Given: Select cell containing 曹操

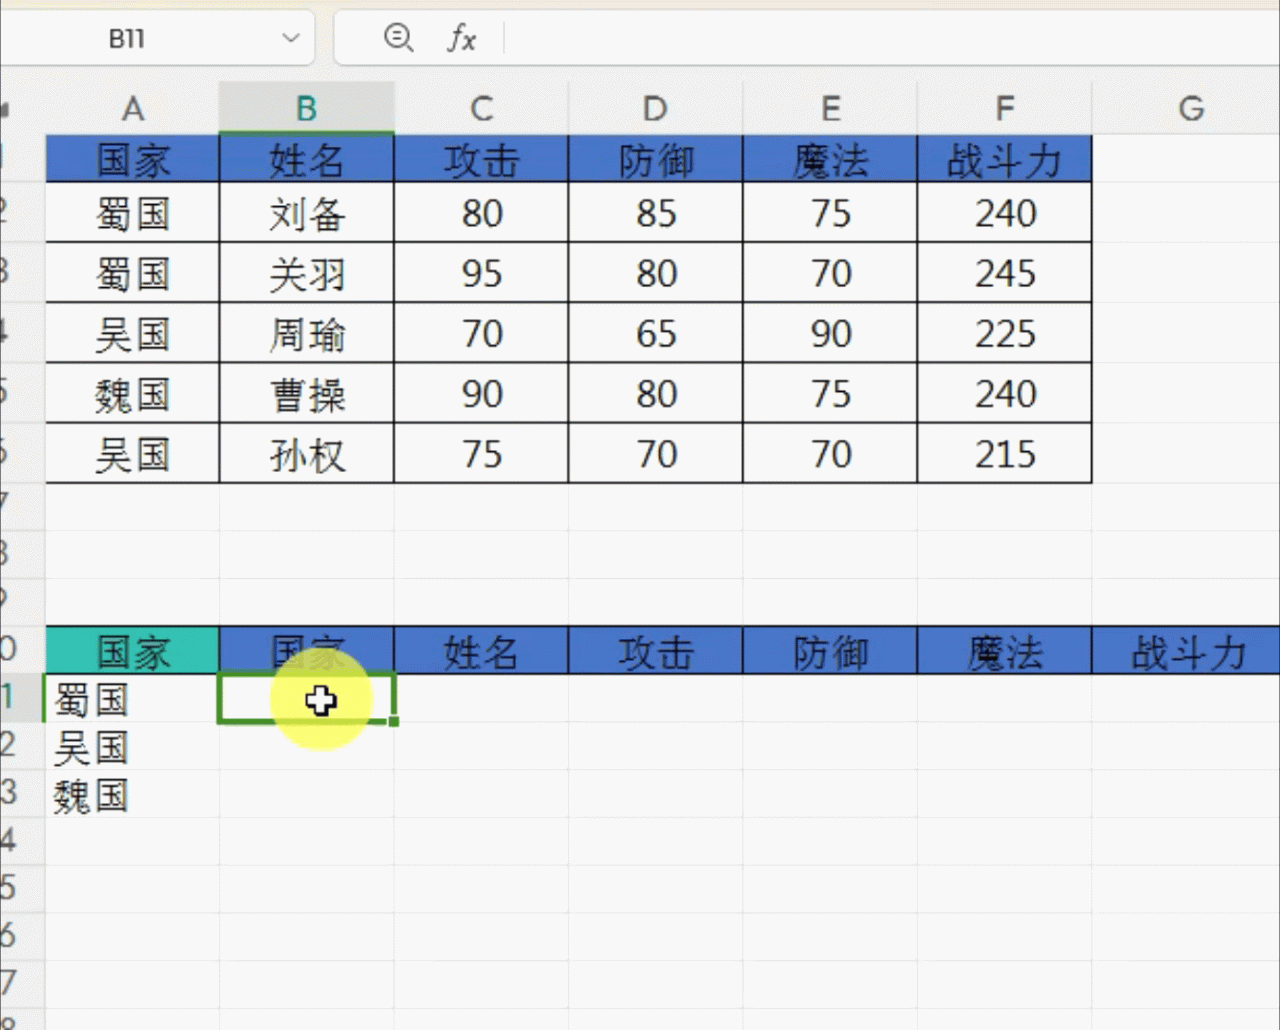Looking at the screenshot, I should pyautogui.click(x=306, y=393).
